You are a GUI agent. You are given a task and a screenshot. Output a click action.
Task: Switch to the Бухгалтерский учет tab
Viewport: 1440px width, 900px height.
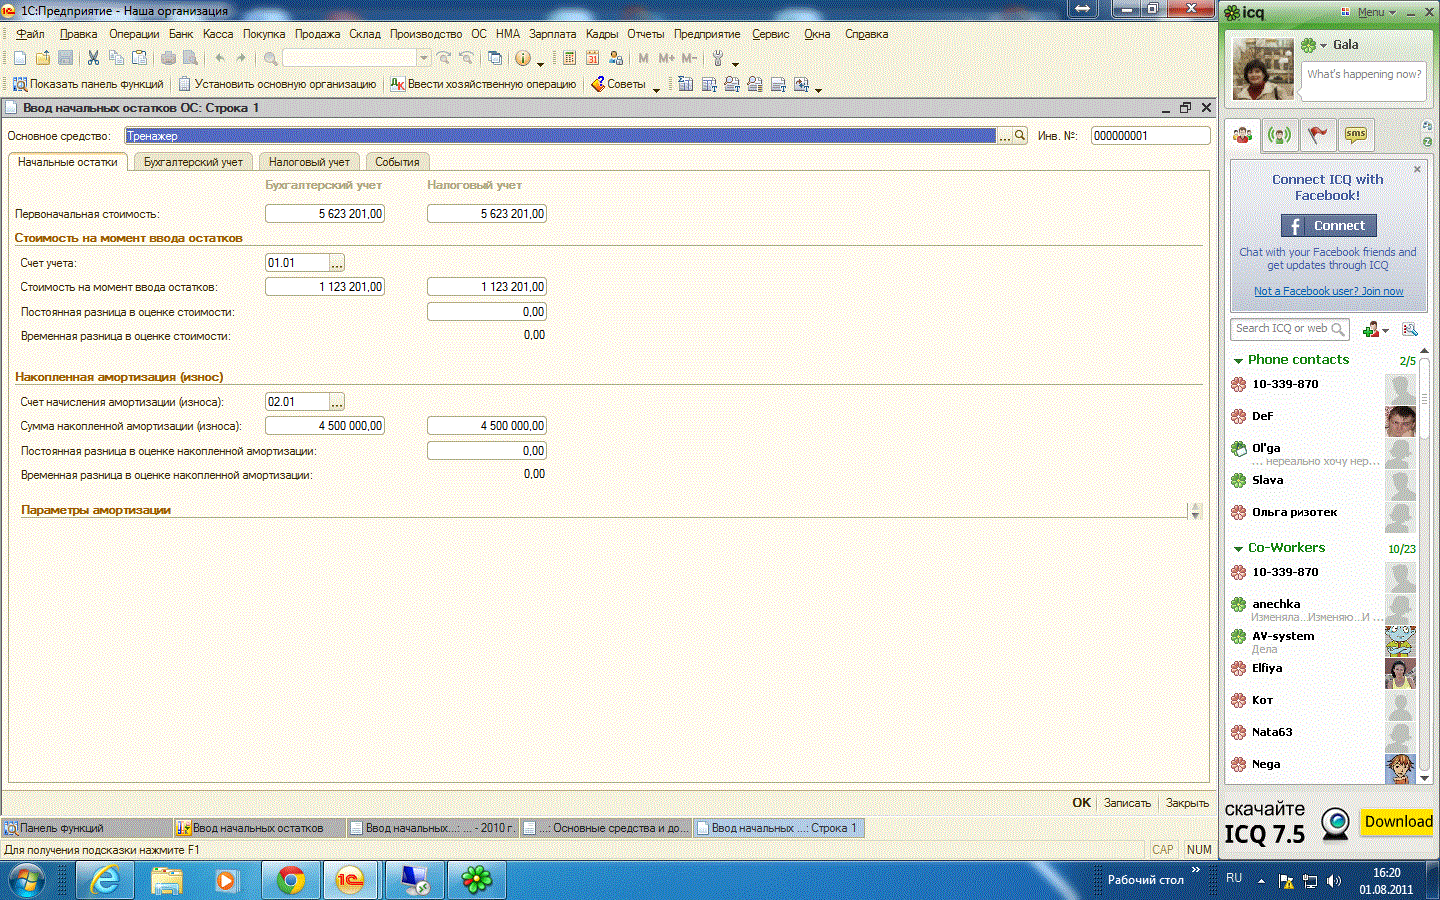pos(193,162)
